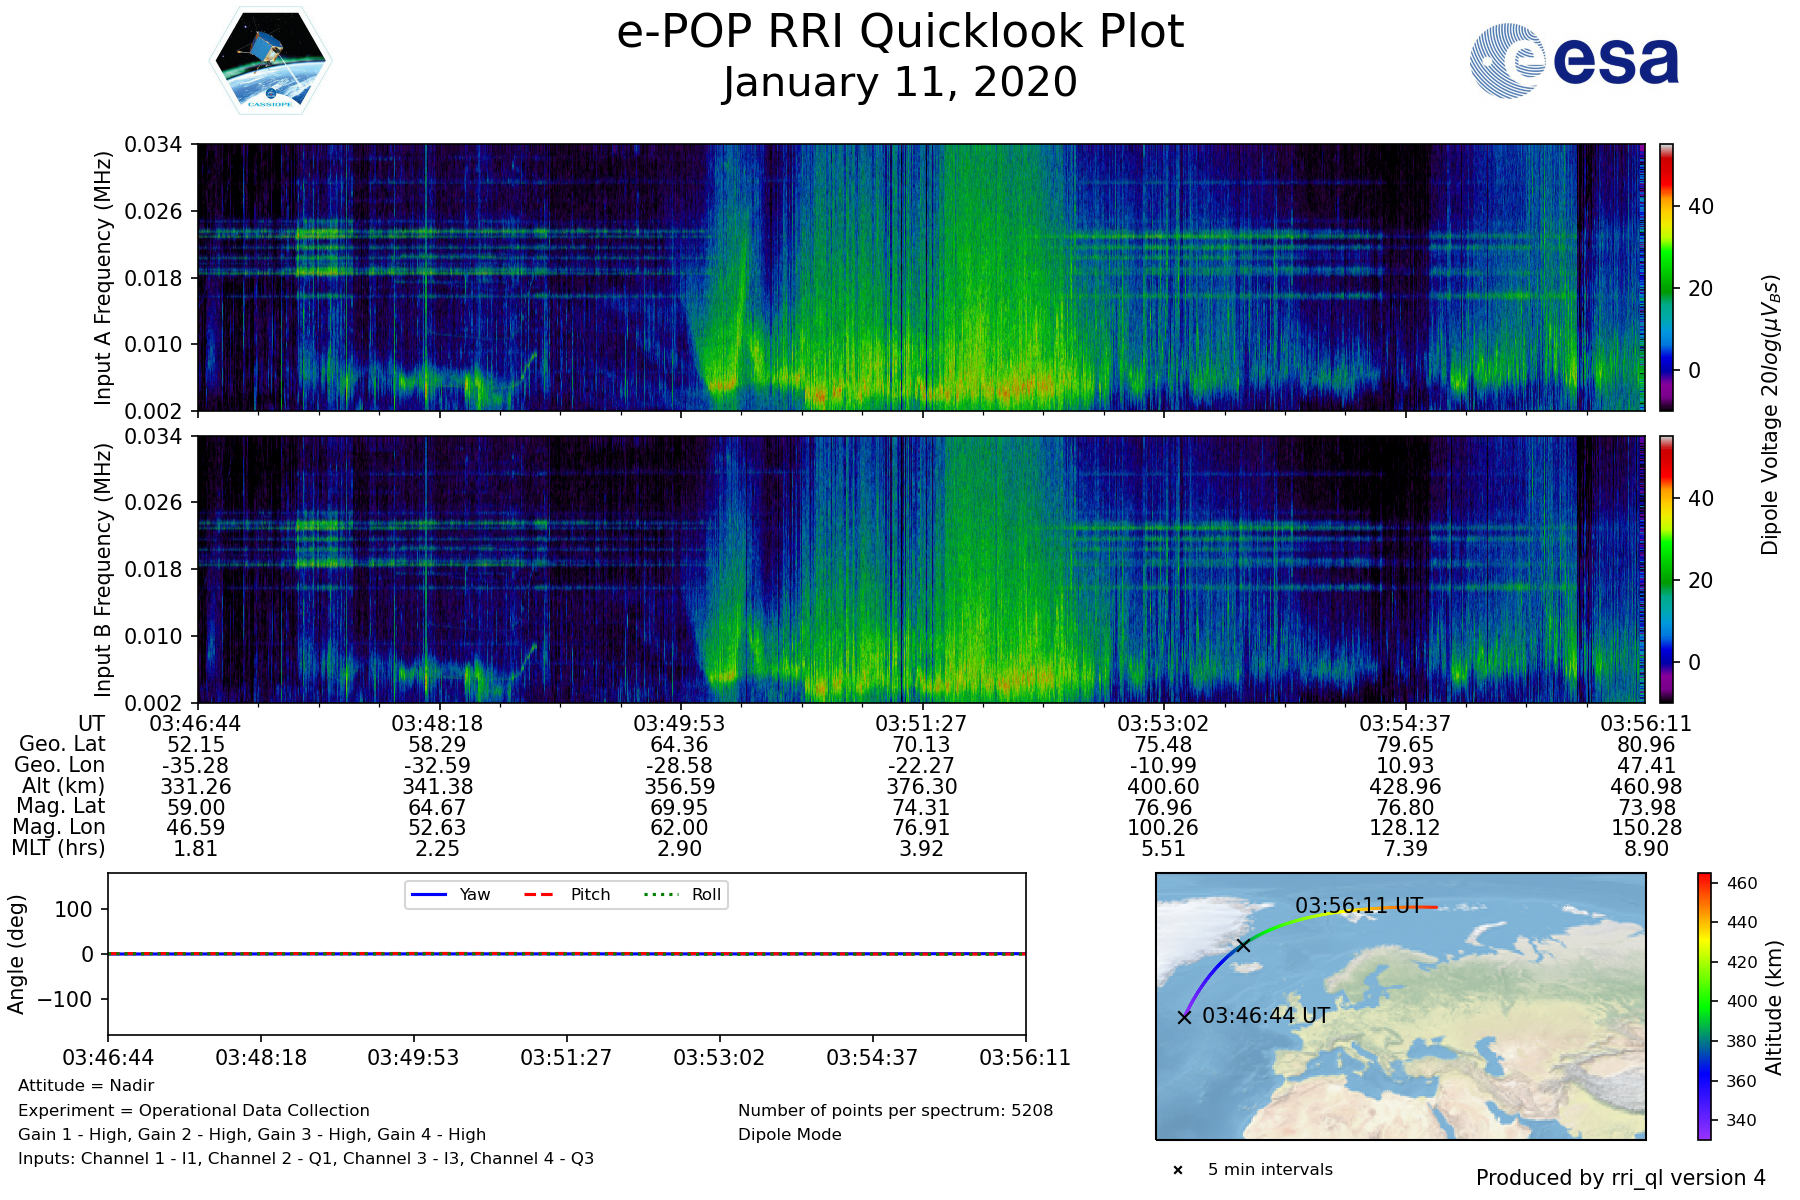Click the 03:51:27 UT label under the spectrograms

(x=921, y=723)
